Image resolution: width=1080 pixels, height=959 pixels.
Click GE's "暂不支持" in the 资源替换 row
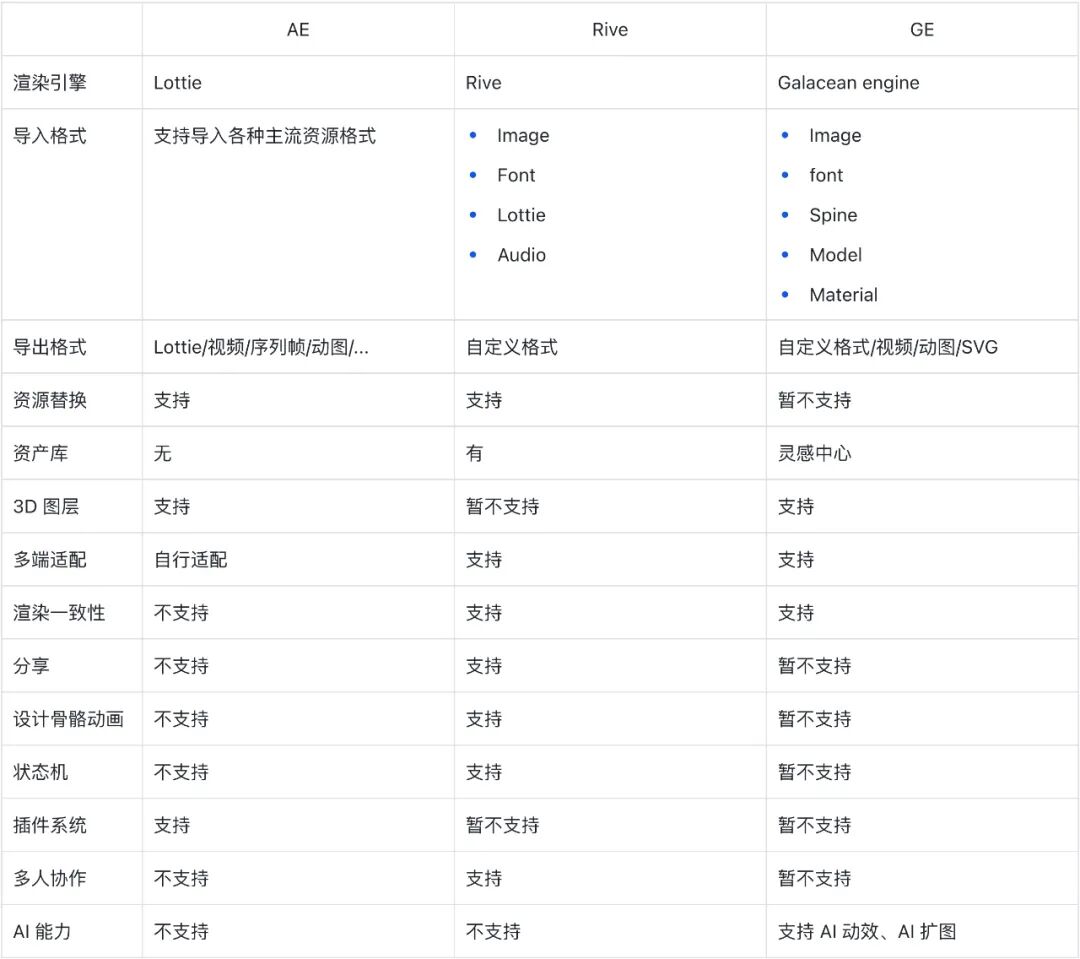point(815,400)
